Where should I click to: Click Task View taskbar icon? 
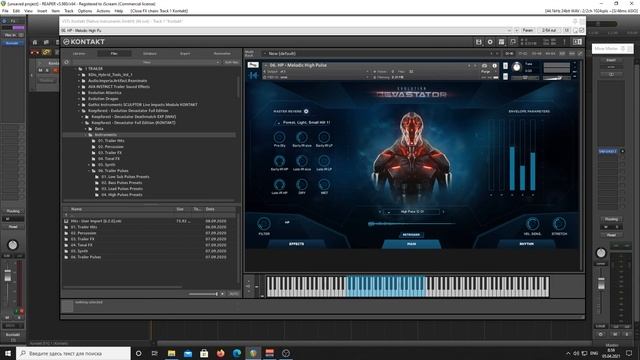pos(155,353)
